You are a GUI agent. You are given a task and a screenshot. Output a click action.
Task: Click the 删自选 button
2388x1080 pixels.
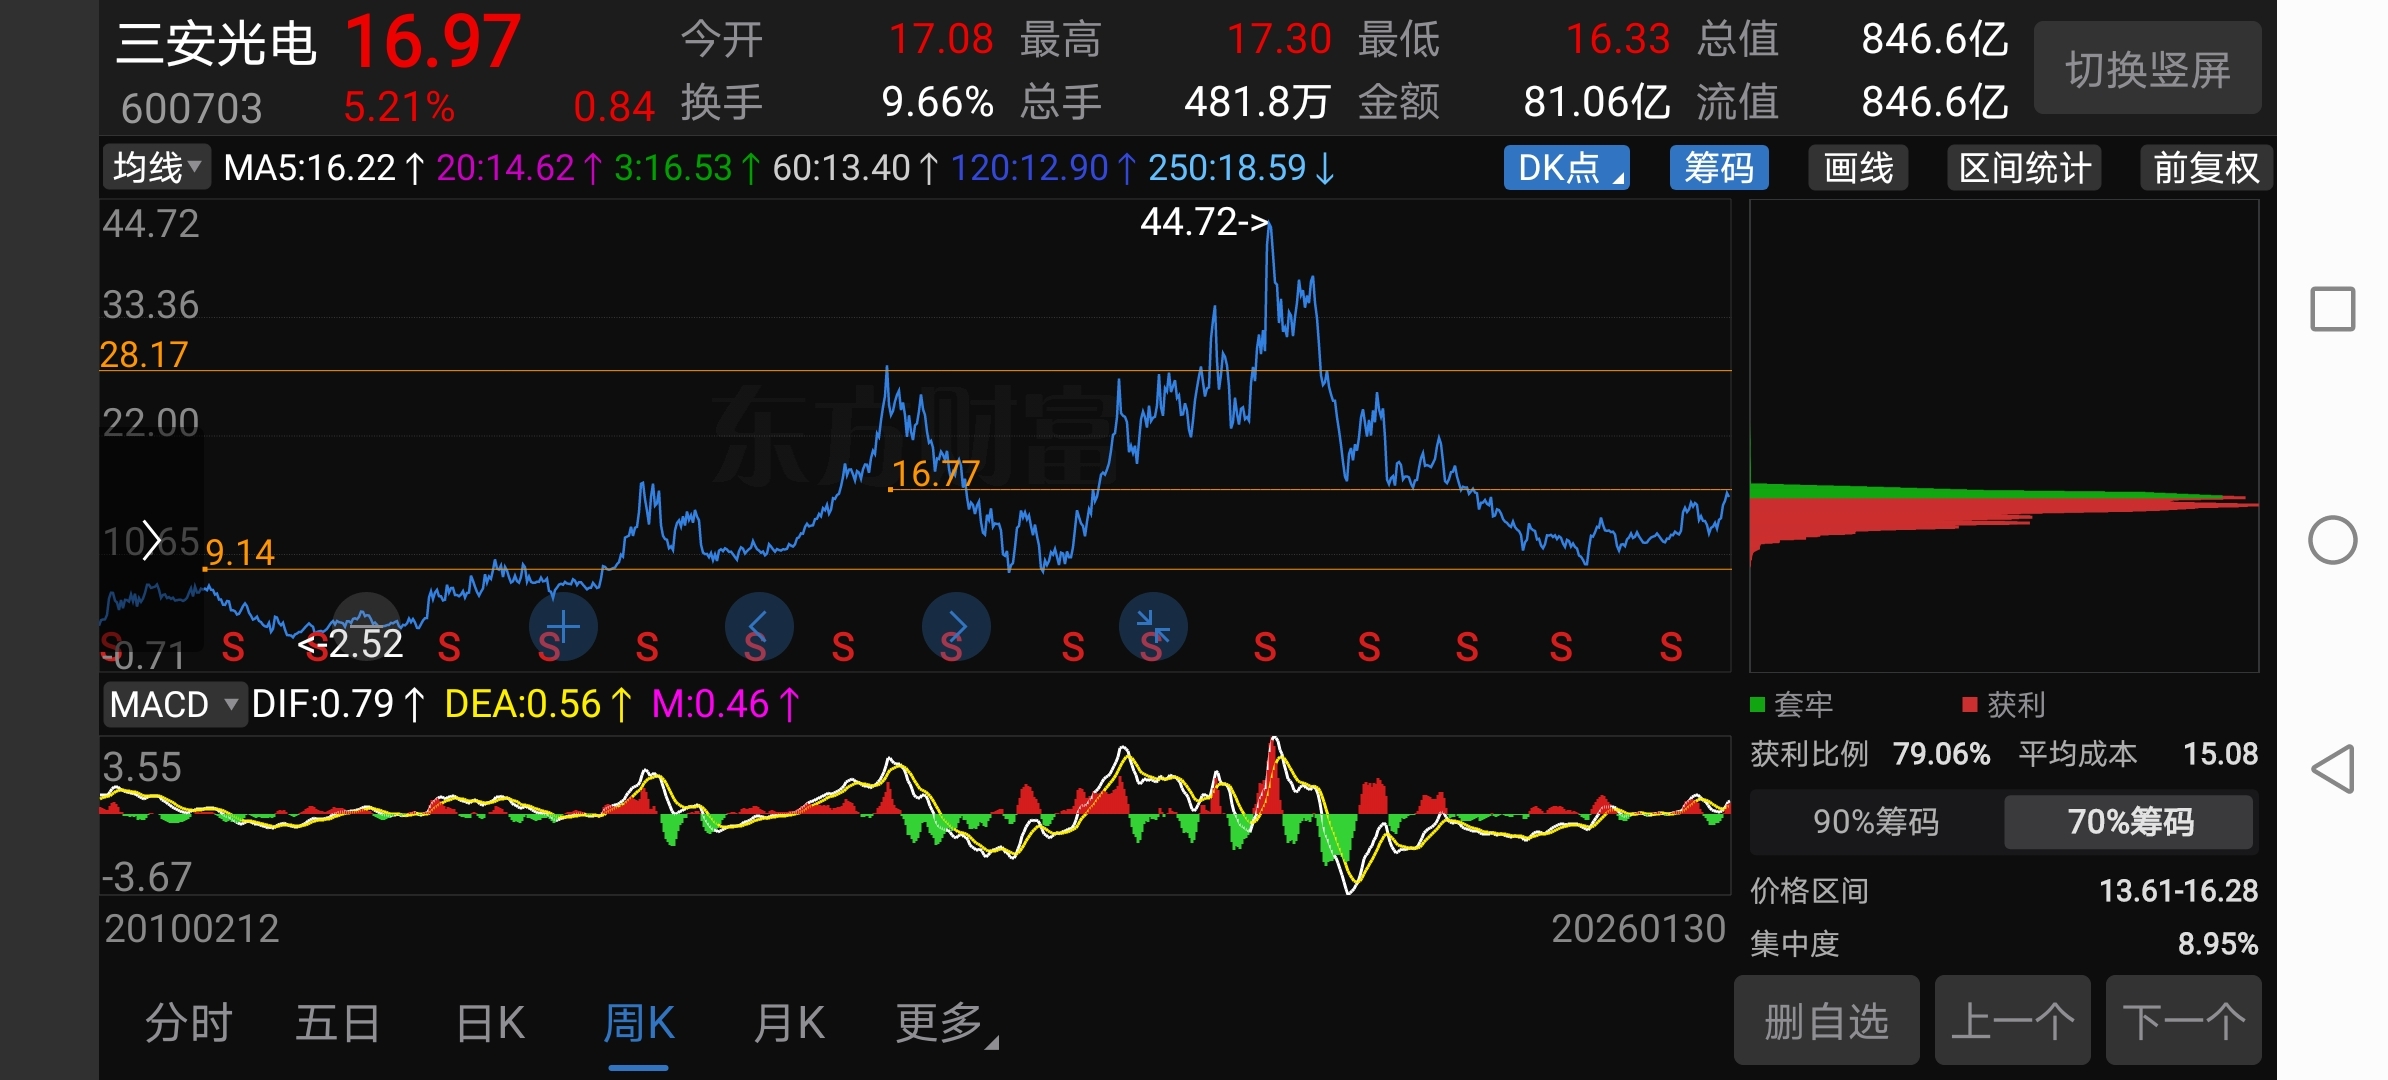click(1826, 1022)
